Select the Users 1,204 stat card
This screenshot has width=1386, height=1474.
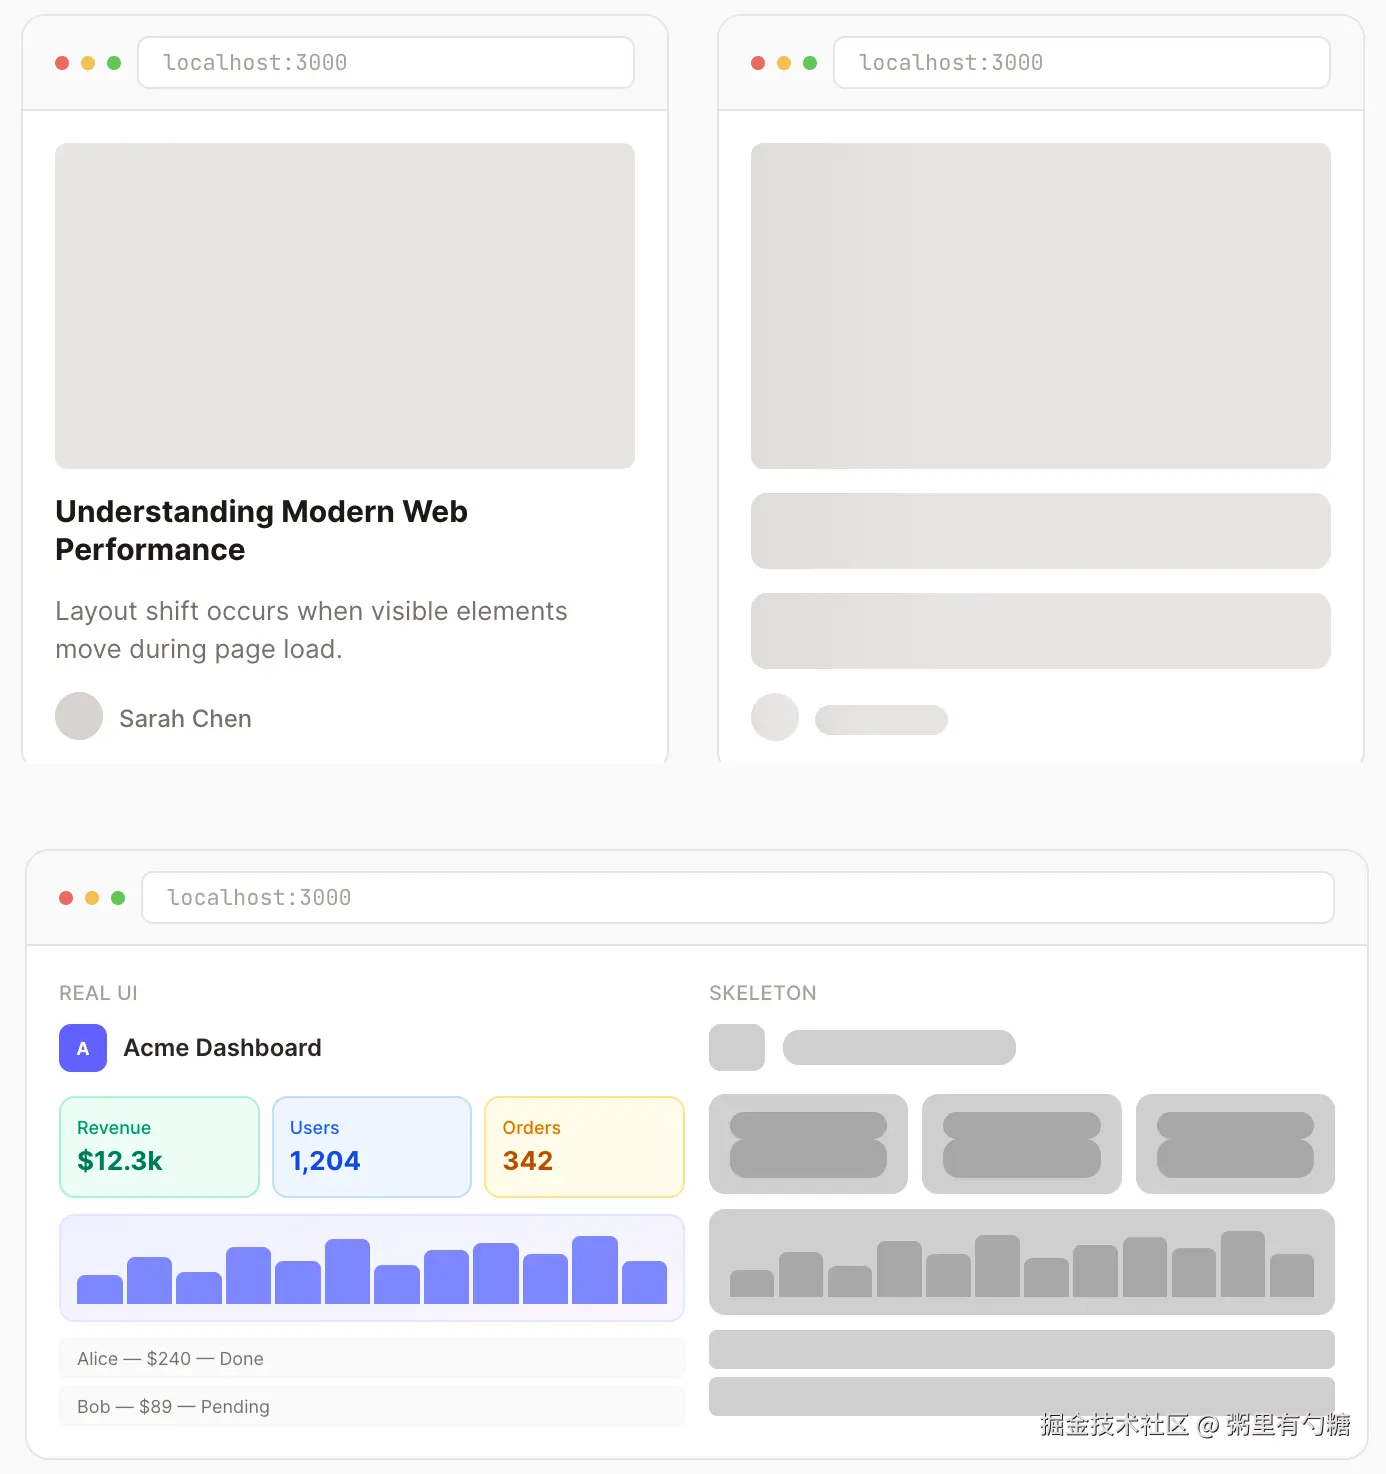pyautogui.click(x=372, y=1147)
